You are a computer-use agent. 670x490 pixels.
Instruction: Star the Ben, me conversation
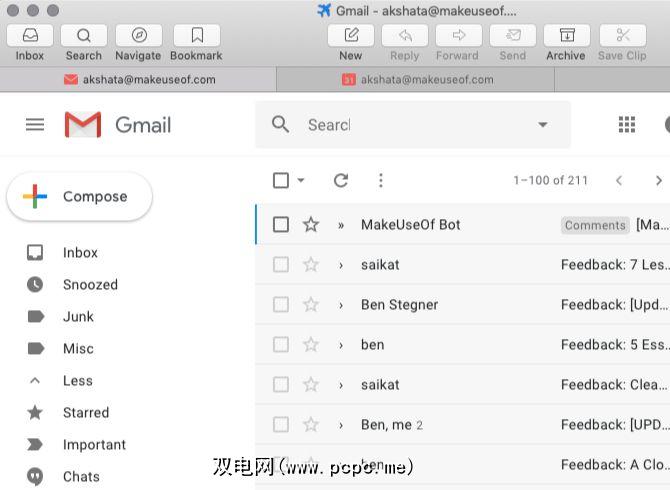pyautogui.click(x=311, y=425)
